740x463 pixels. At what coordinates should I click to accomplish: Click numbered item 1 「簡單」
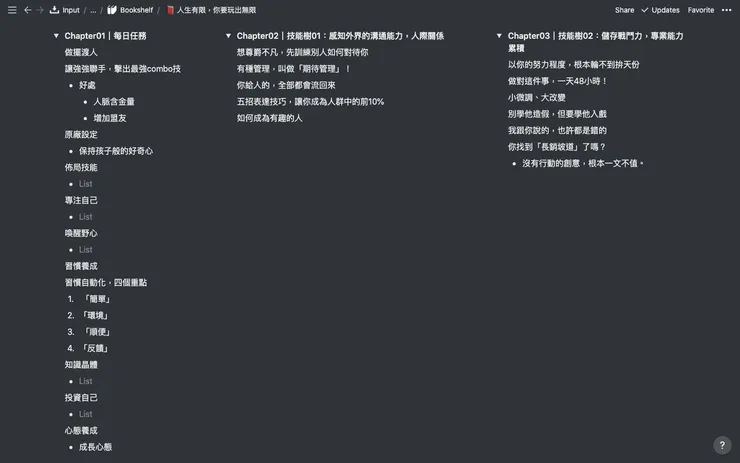click(x=97, y=299)
